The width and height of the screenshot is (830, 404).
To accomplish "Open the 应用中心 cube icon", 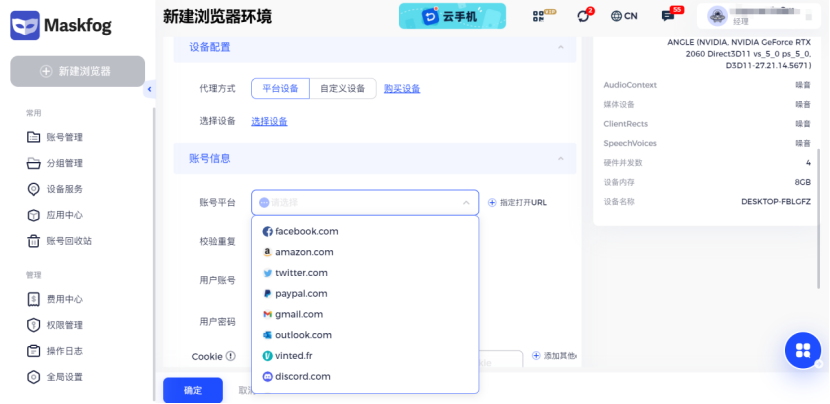I will pos(33,216).
